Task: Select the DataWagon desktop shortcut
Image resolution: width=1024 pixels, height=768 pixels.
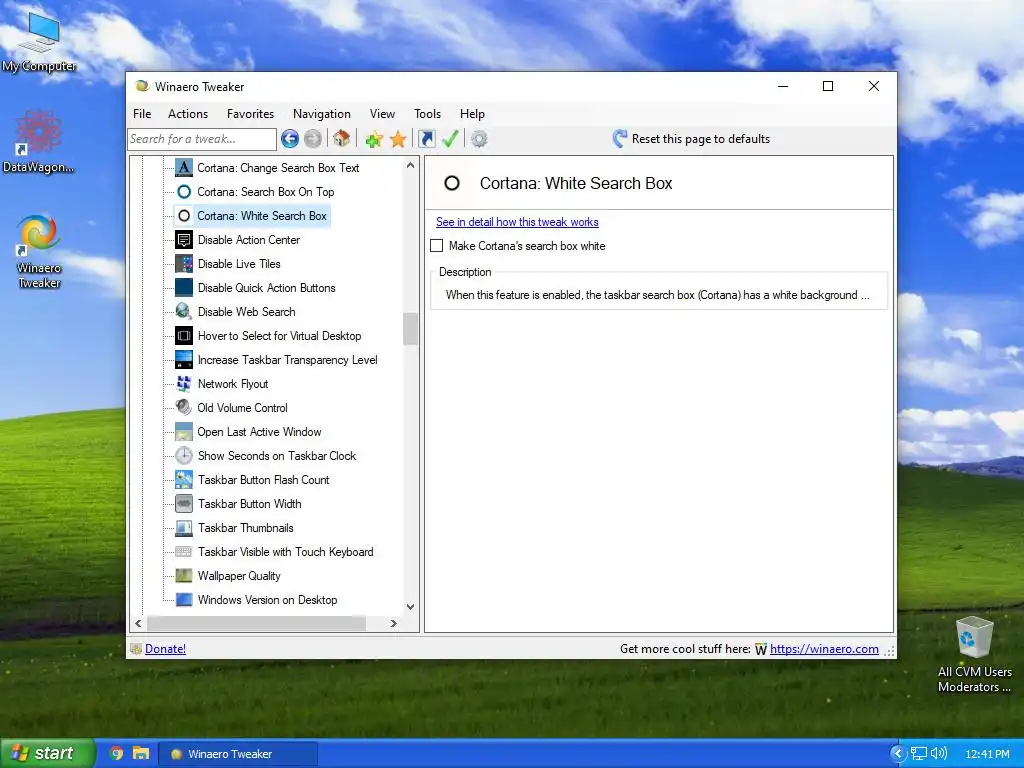Action: click(39, 142)
